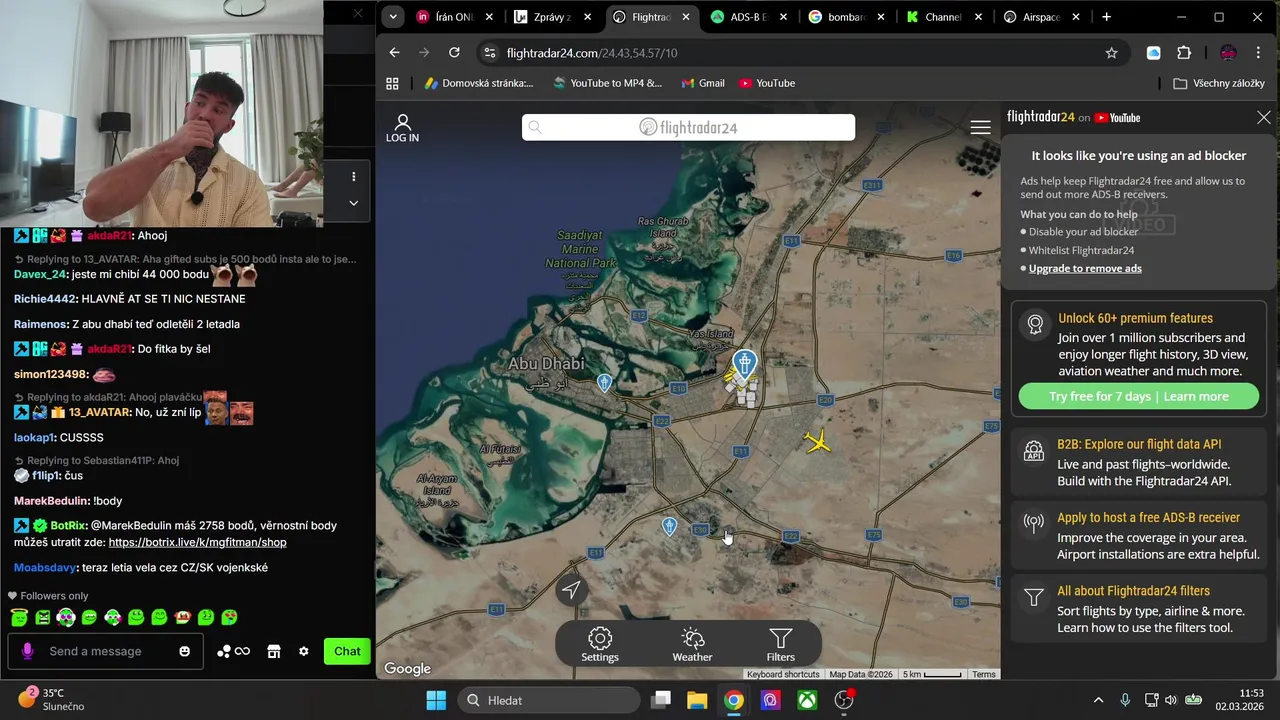Switch to the Írán ONLINE tab

click(x=456, y=17)
